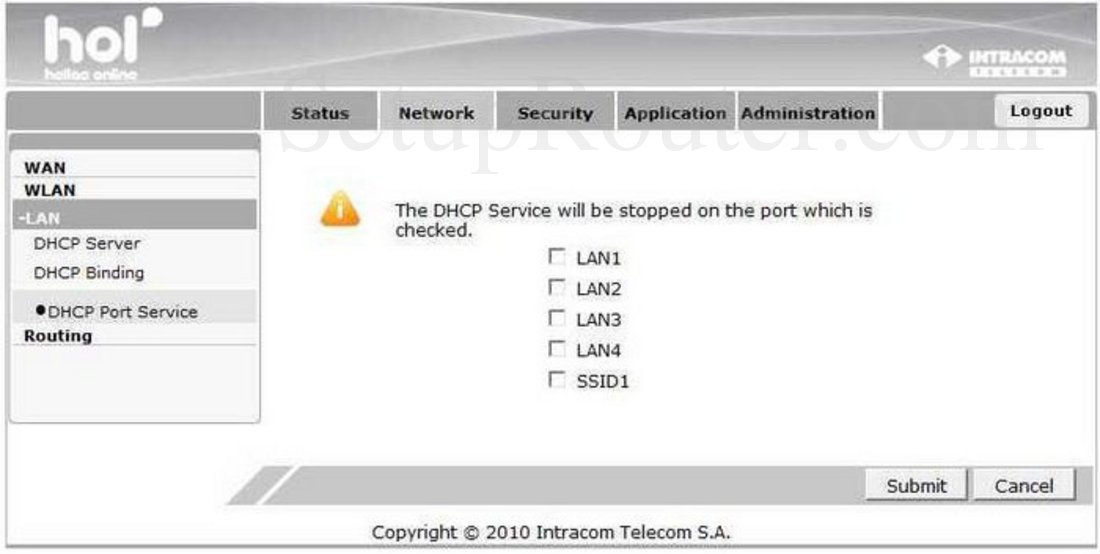
Task: Click the Submit button
Action: click(x=916, y=485)
